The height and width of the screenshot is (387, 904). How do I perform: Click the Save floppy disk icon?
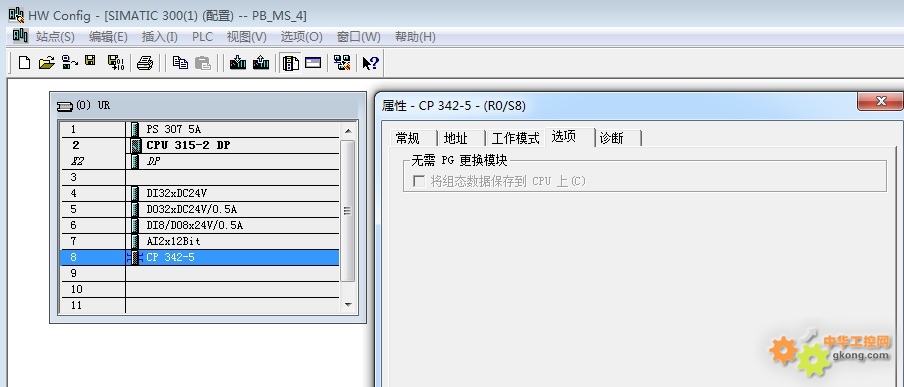point(90,61)
